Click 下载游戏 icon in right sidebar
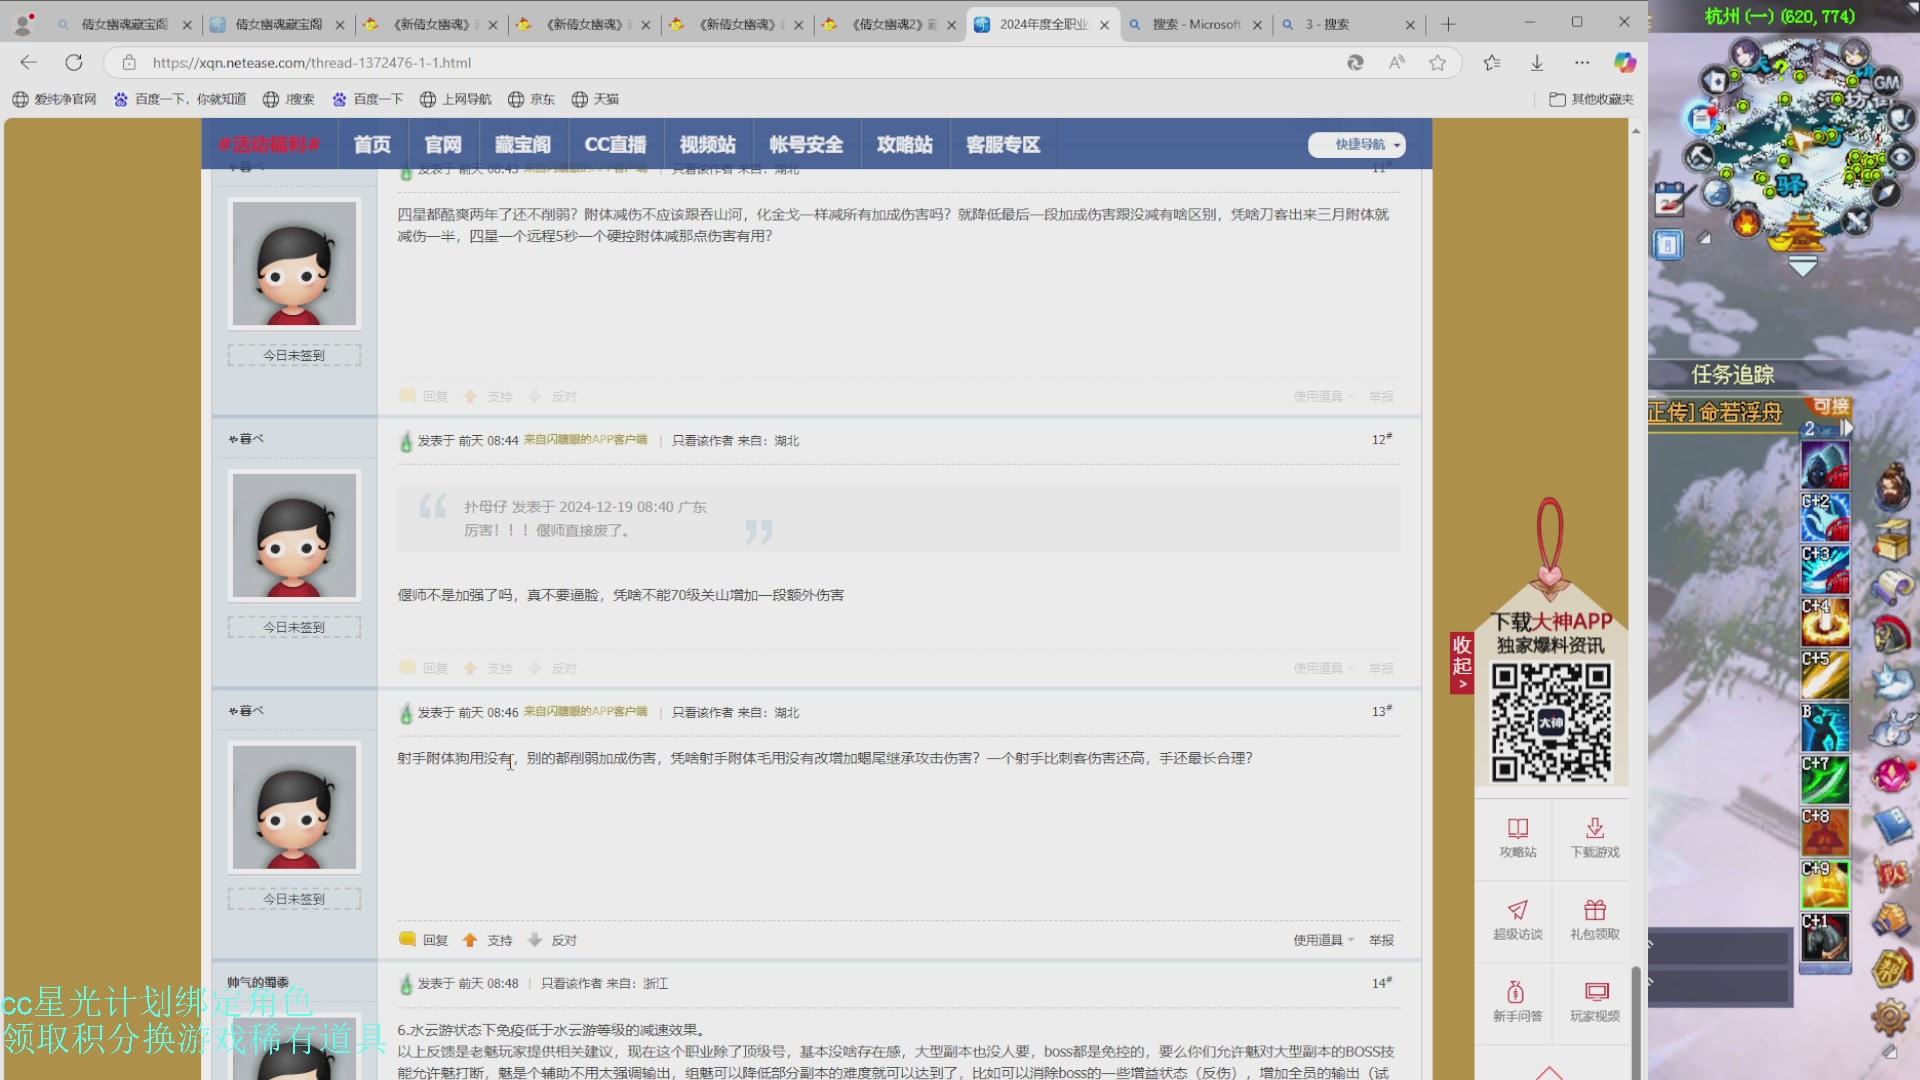Screen dimensions: 1920x1080 1595,838
